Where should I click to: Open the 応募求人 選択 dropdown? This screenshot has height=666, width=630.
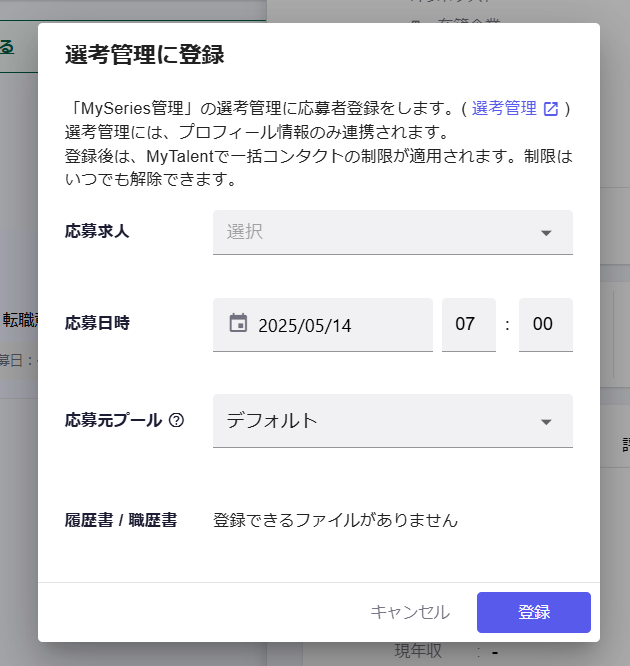[380, 232]
